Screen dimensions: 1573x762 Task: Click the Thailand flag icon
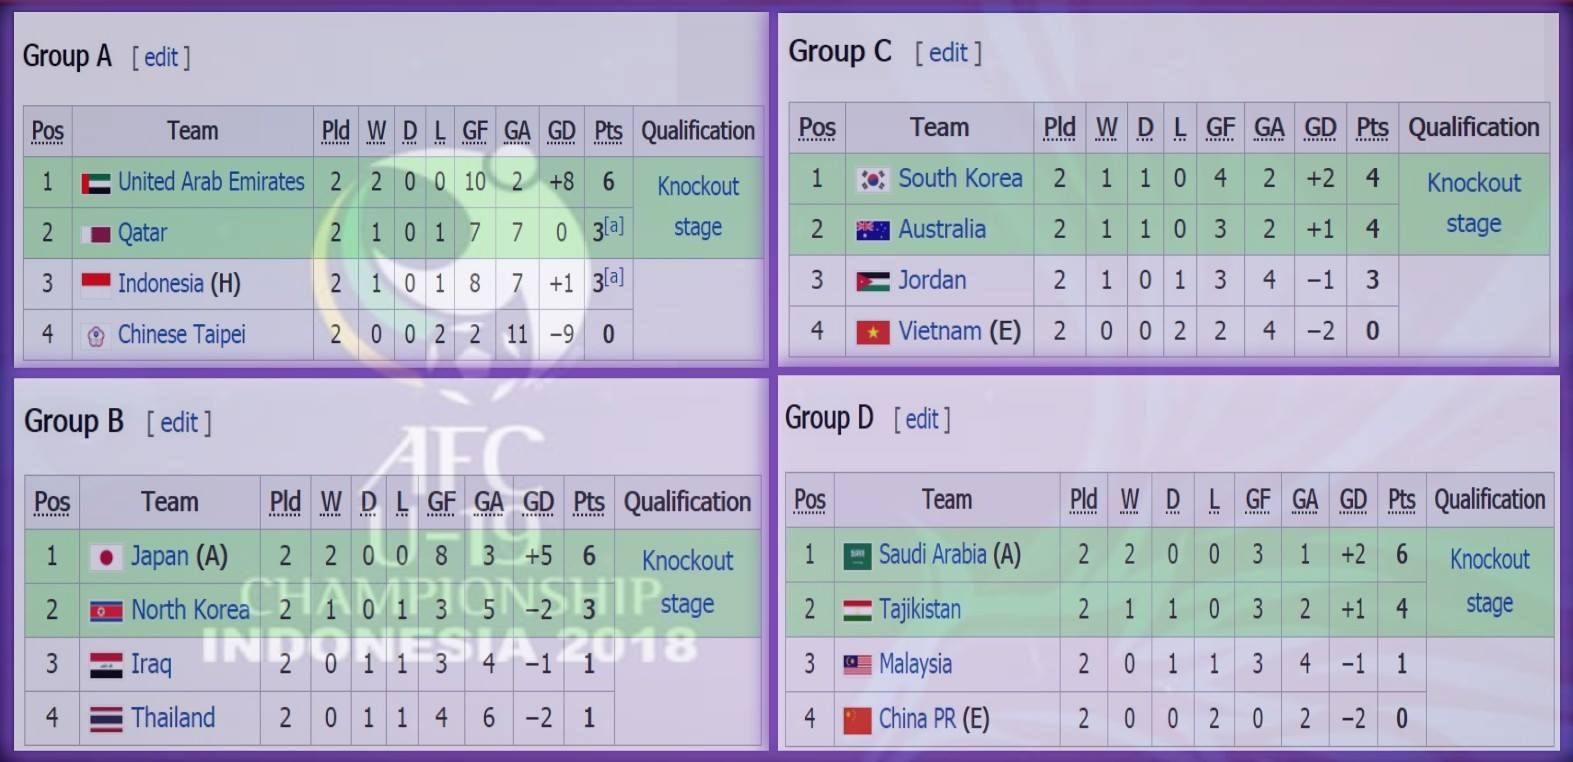(x=106, y=719)
